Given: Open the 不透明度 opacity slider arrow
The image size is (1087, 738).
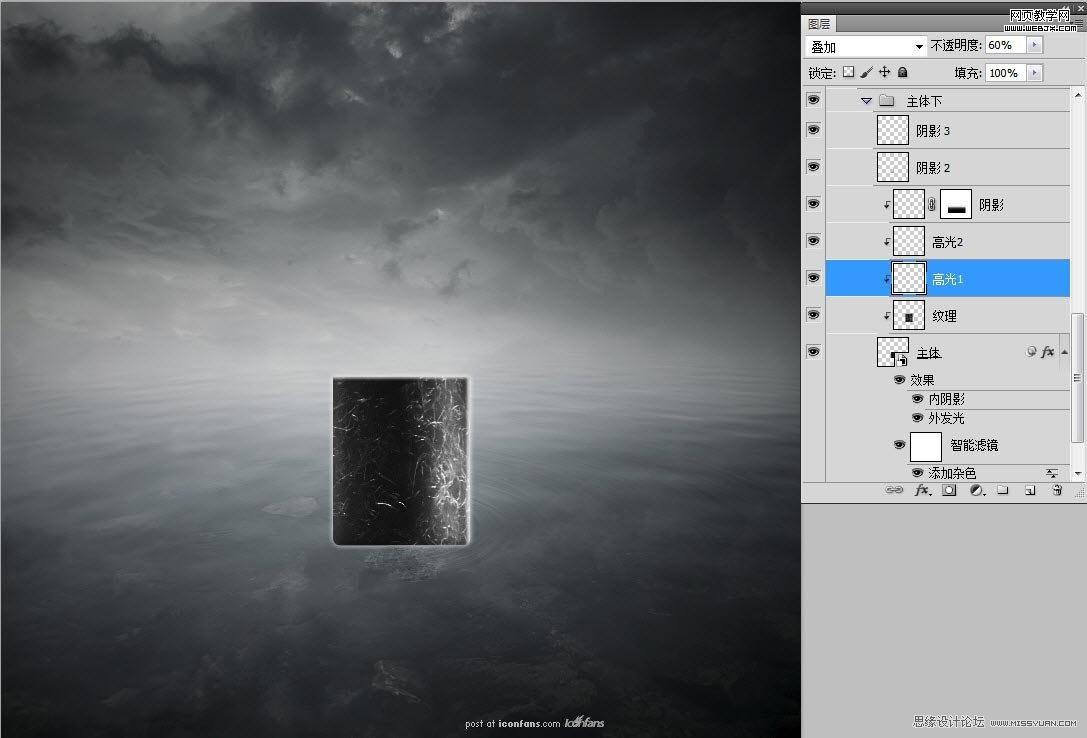Looking at the screenshot, I should (1035, 45).
